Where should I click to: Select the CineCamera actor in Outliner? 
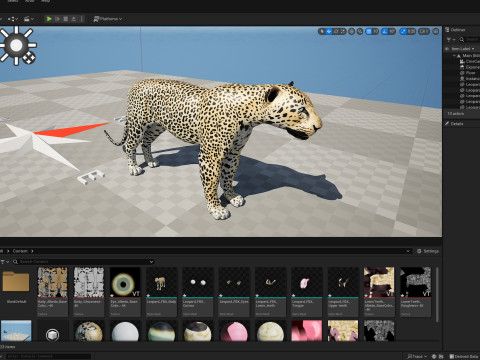click(470, 61)
